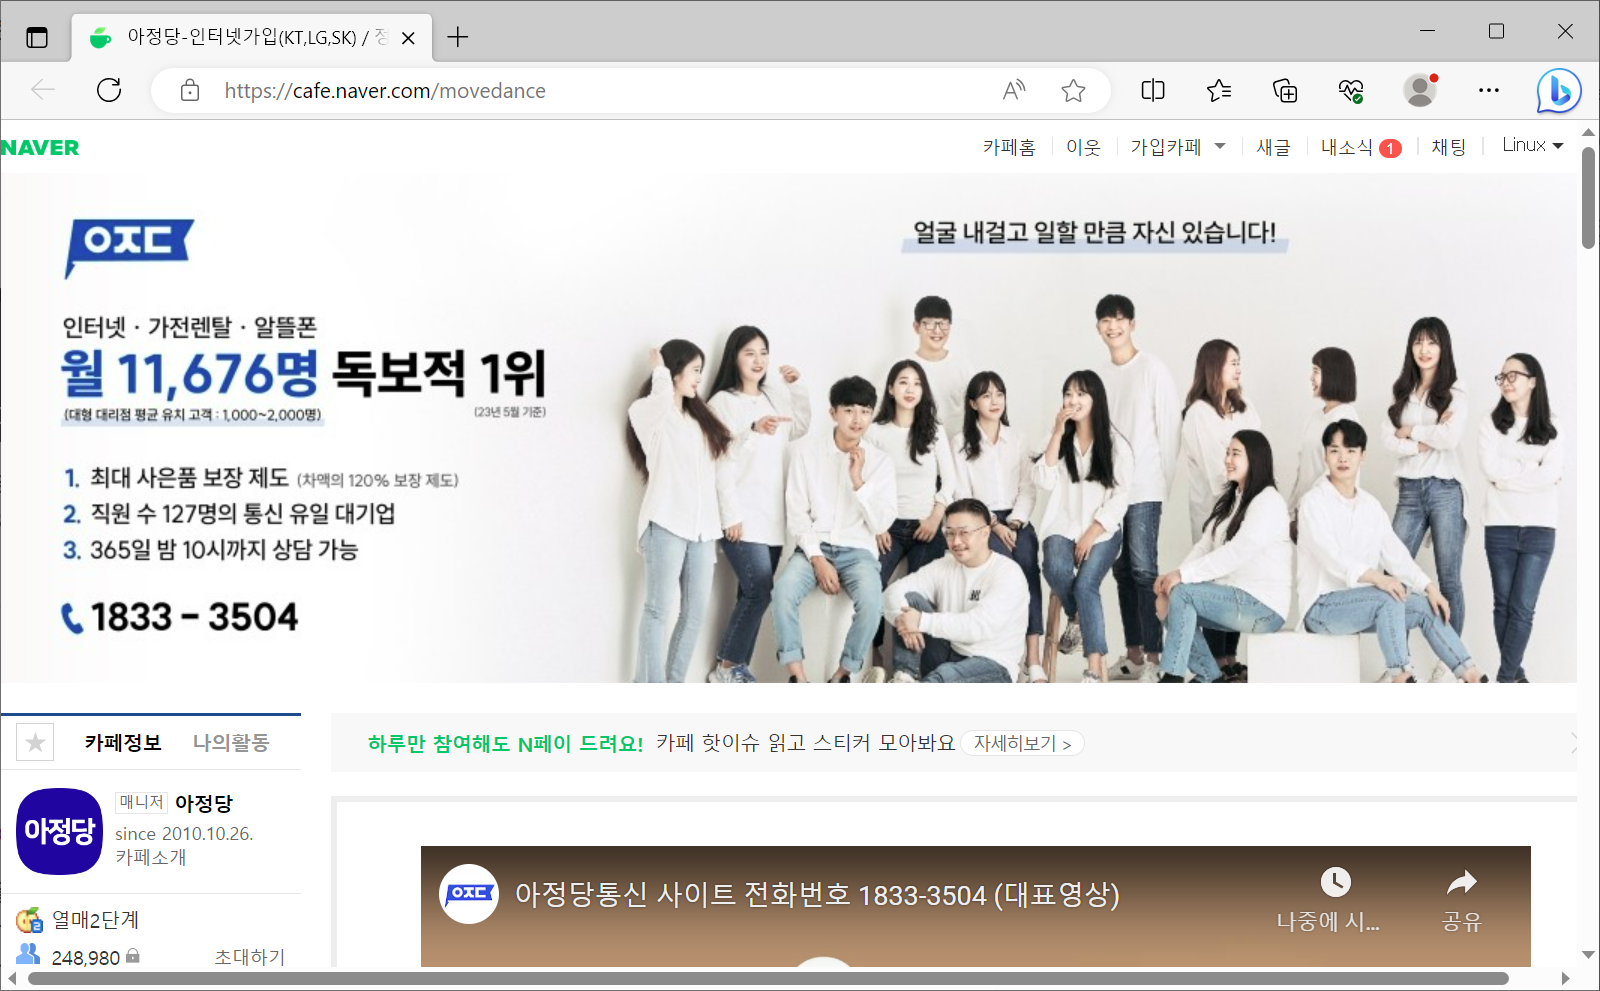The image size is (1600, 991).
Task: Reload the page with the refresh icon
Action: pos(109,90)
